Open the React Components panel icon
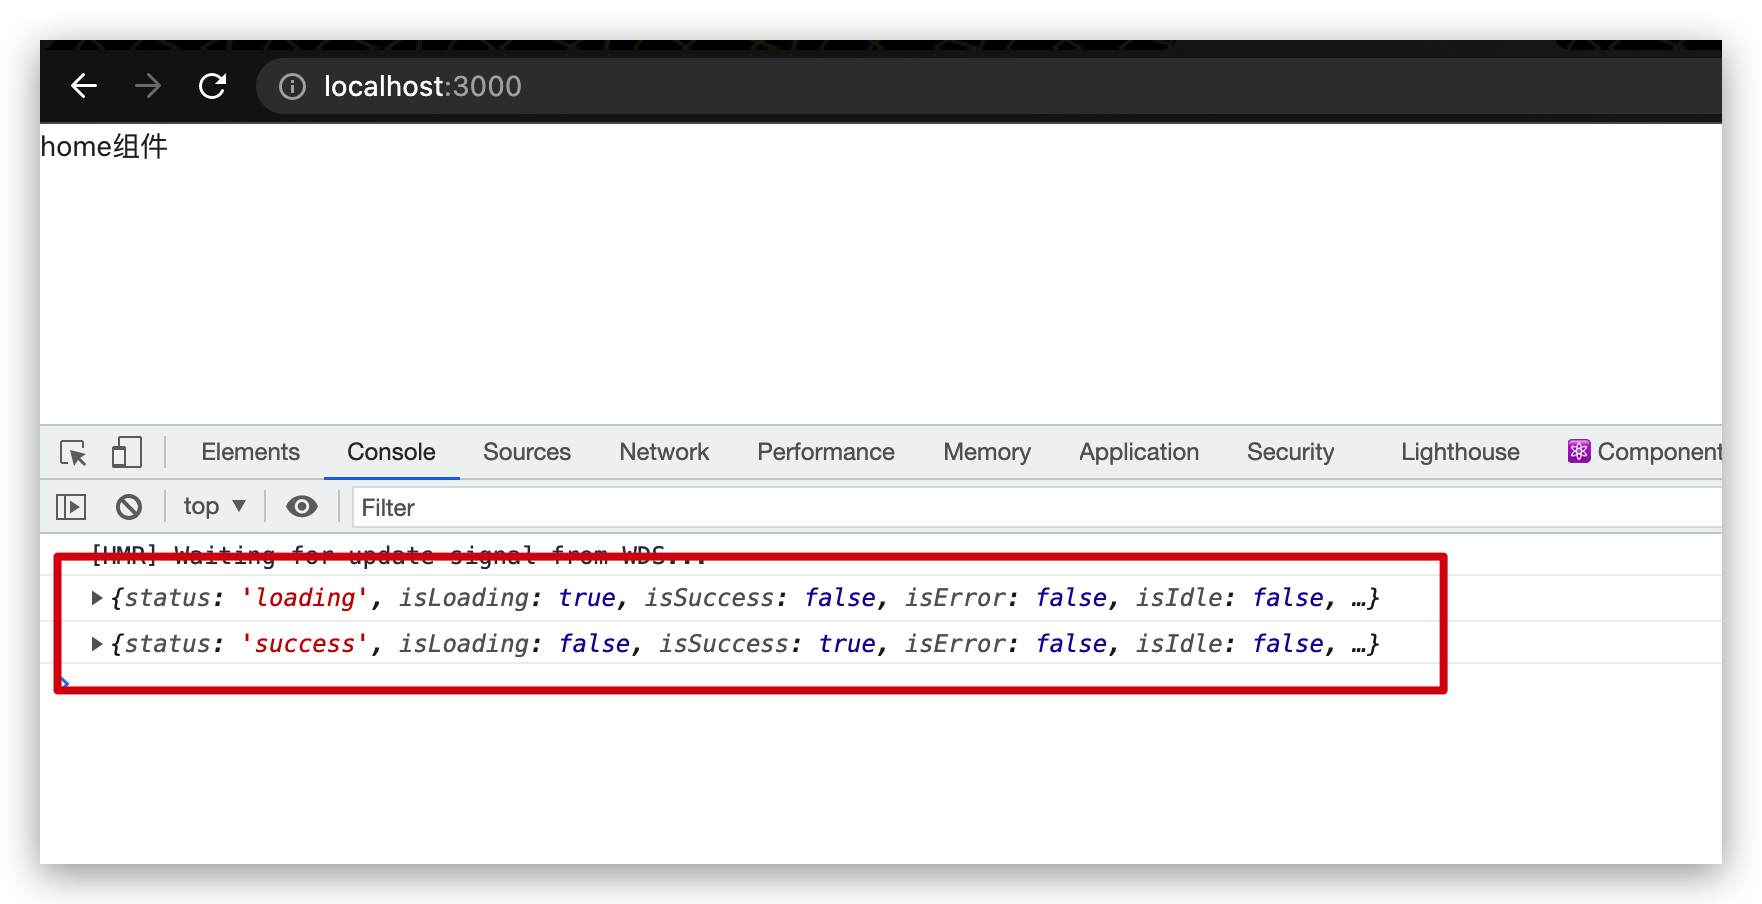Viewport: 1762px width, 904px height. click(1578, 451)
